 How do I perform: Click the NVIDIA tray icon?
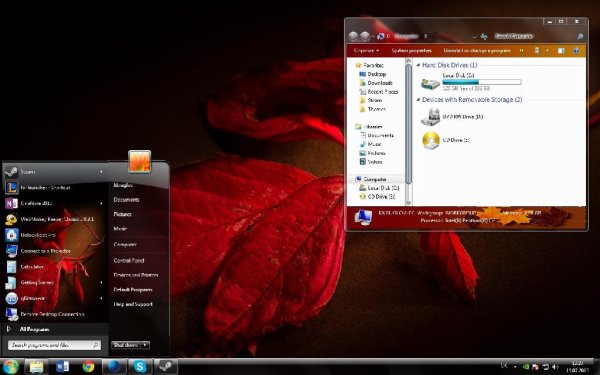pyautogui.click(x=527, y=367)
